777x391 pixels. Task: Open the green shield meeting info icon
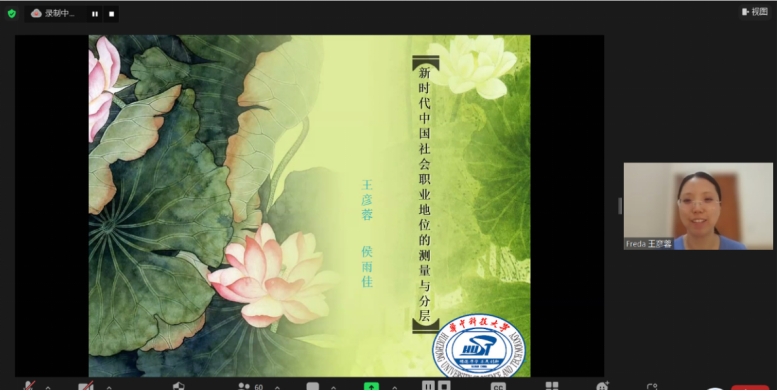(12, 14)
